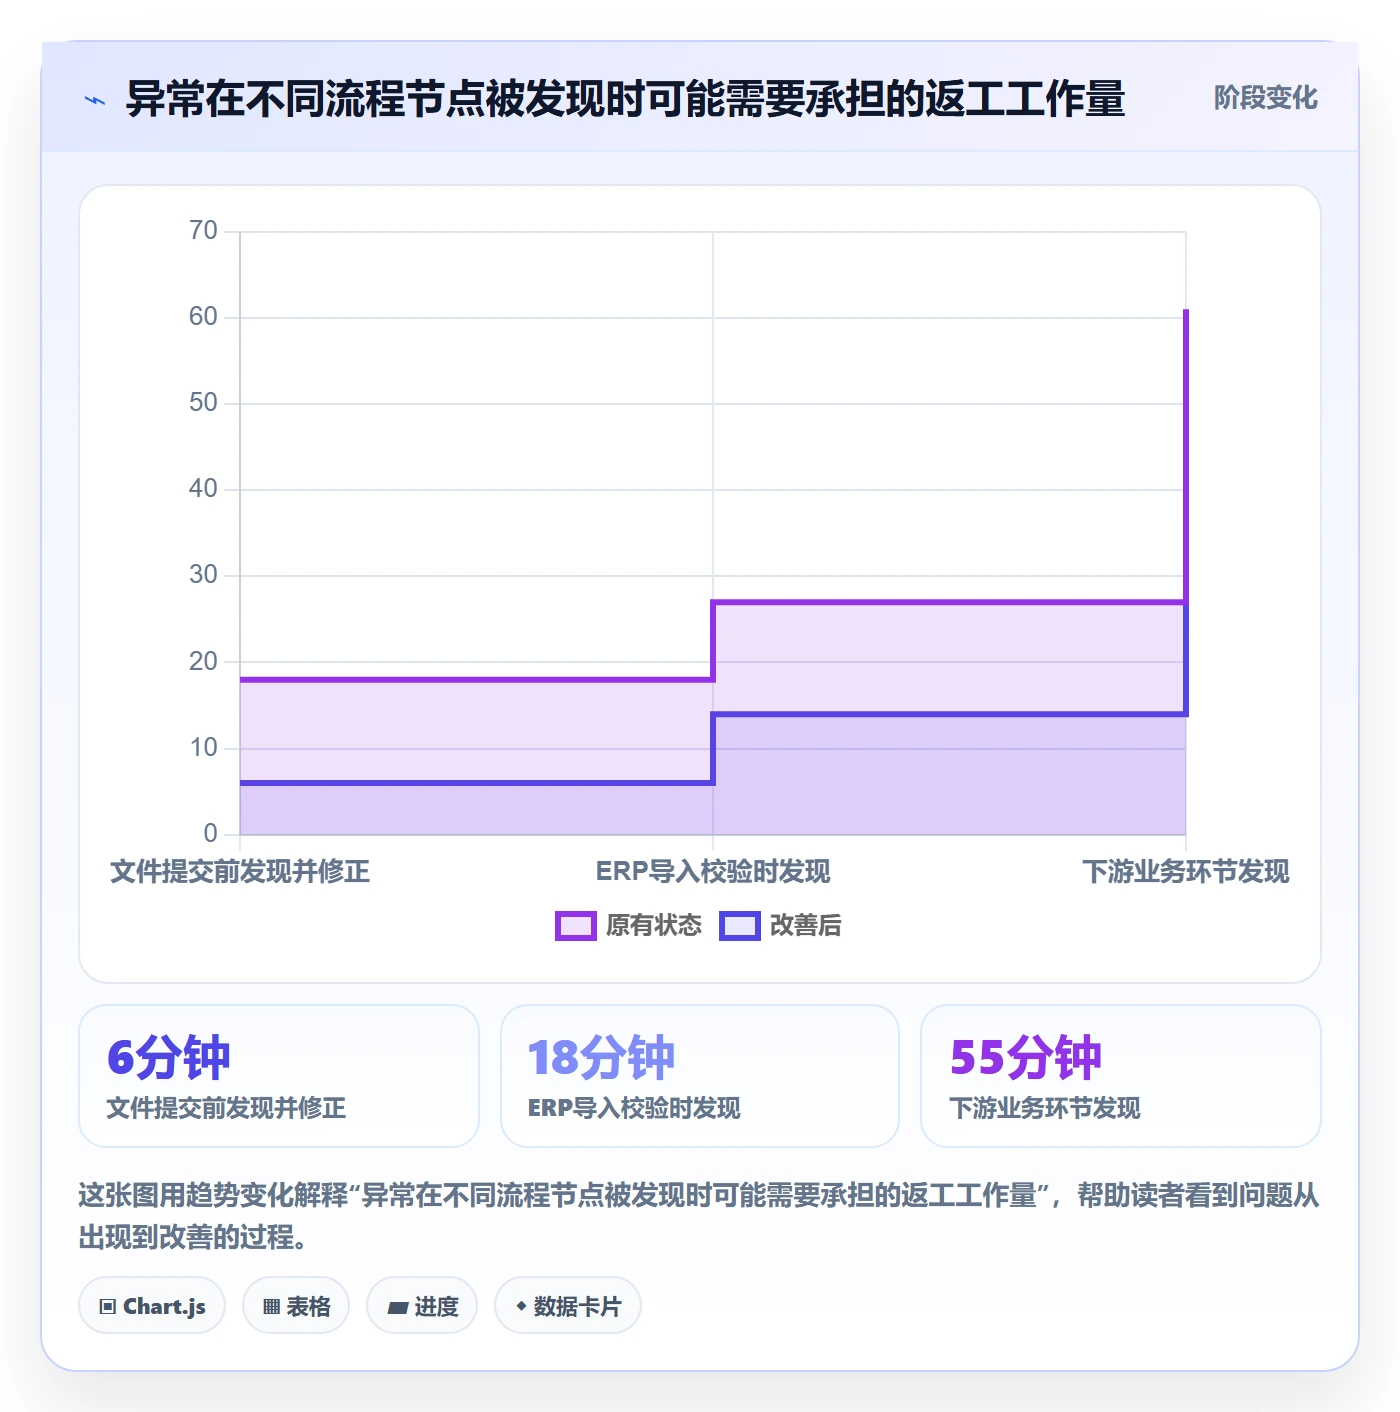Click the square icon in Chart.js chip

click(x=107, y=1306)
